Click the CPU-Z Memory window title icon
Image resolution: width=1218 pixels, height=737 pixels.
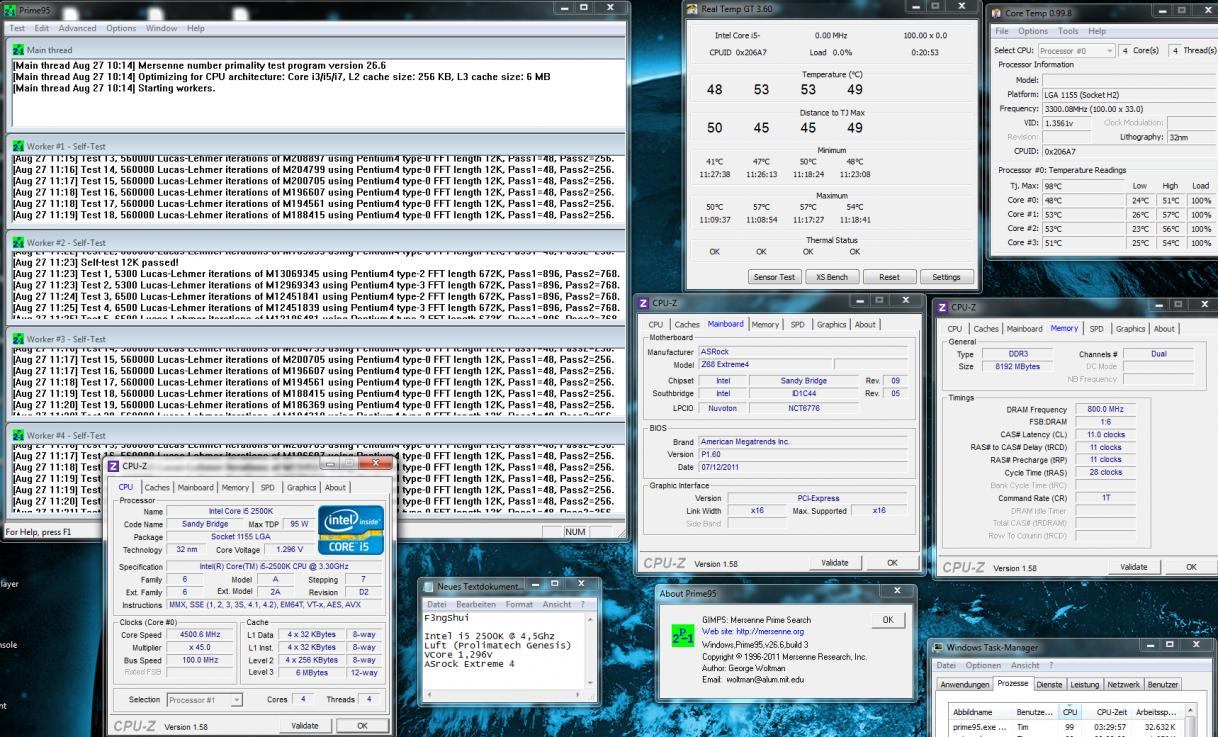coord(941,306)
